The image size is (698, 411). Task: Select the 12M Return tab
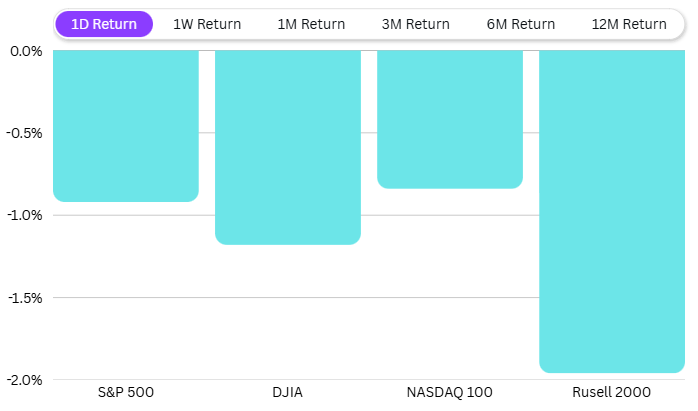[628, 24]
